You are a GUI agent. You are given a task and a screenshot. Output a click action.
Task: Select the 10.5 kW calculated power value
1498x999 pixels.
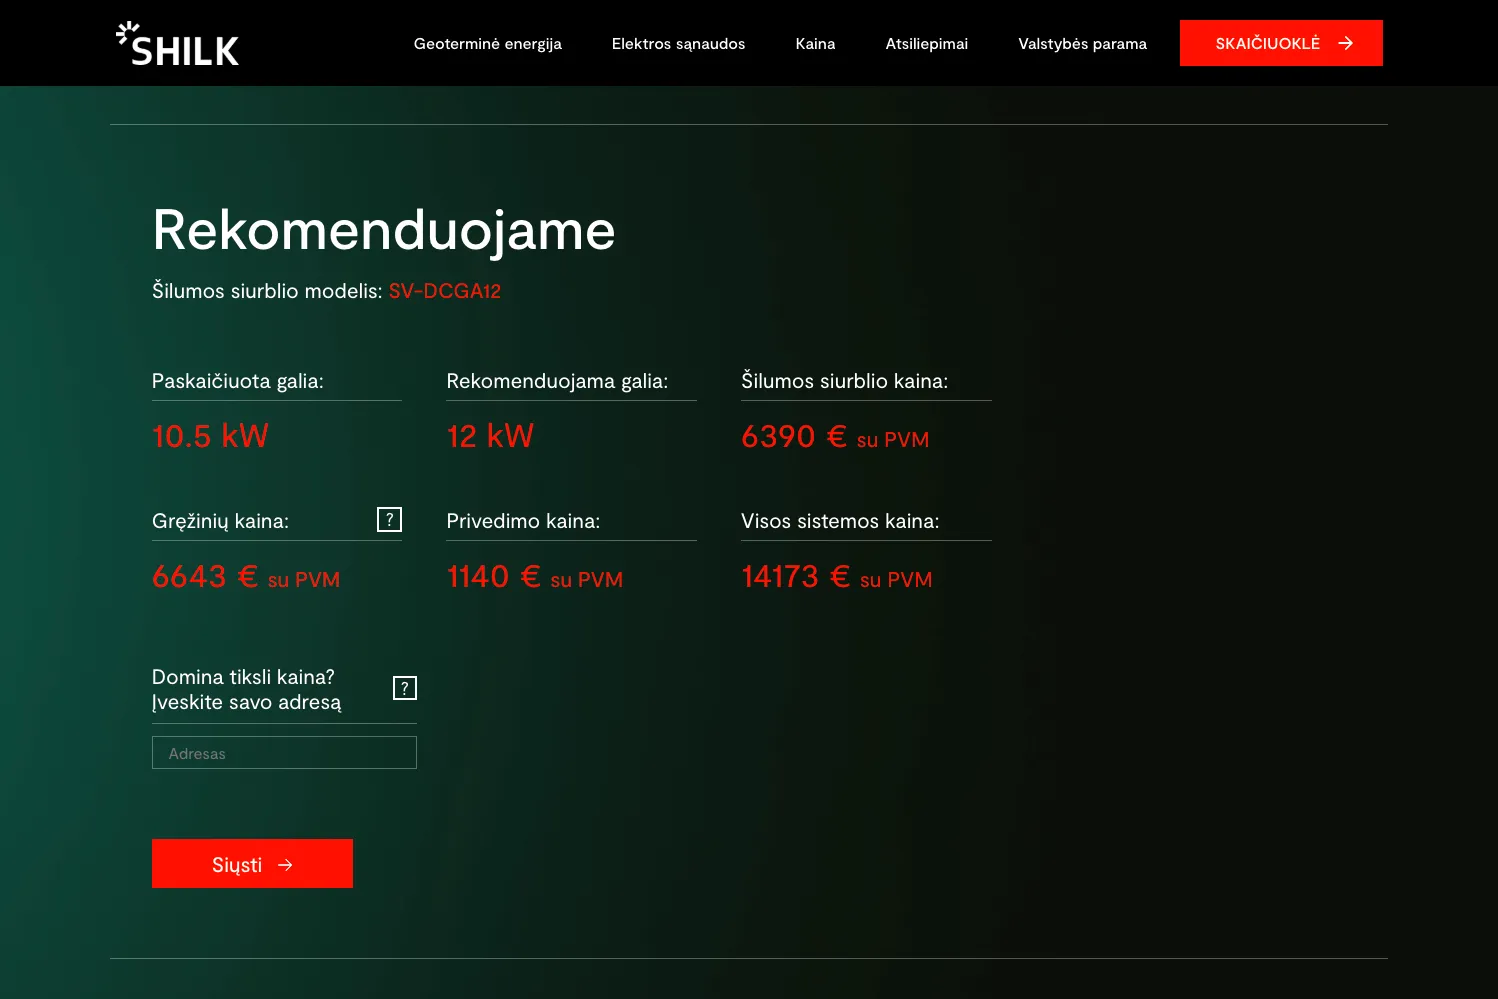pos(210,436)
